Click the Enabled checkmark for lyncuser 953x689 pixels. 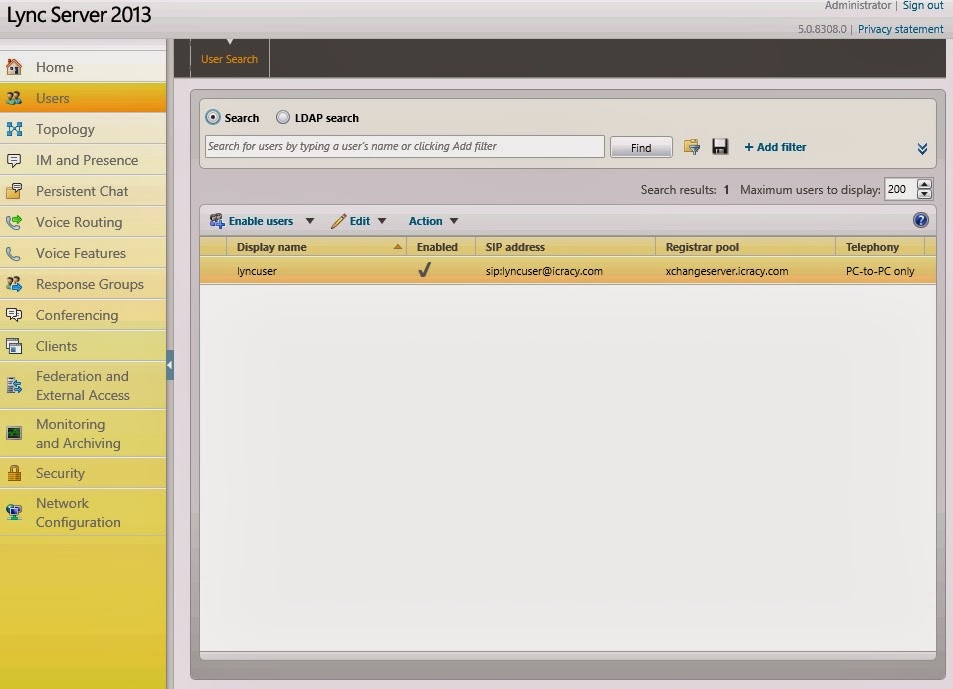coord(424,270)
